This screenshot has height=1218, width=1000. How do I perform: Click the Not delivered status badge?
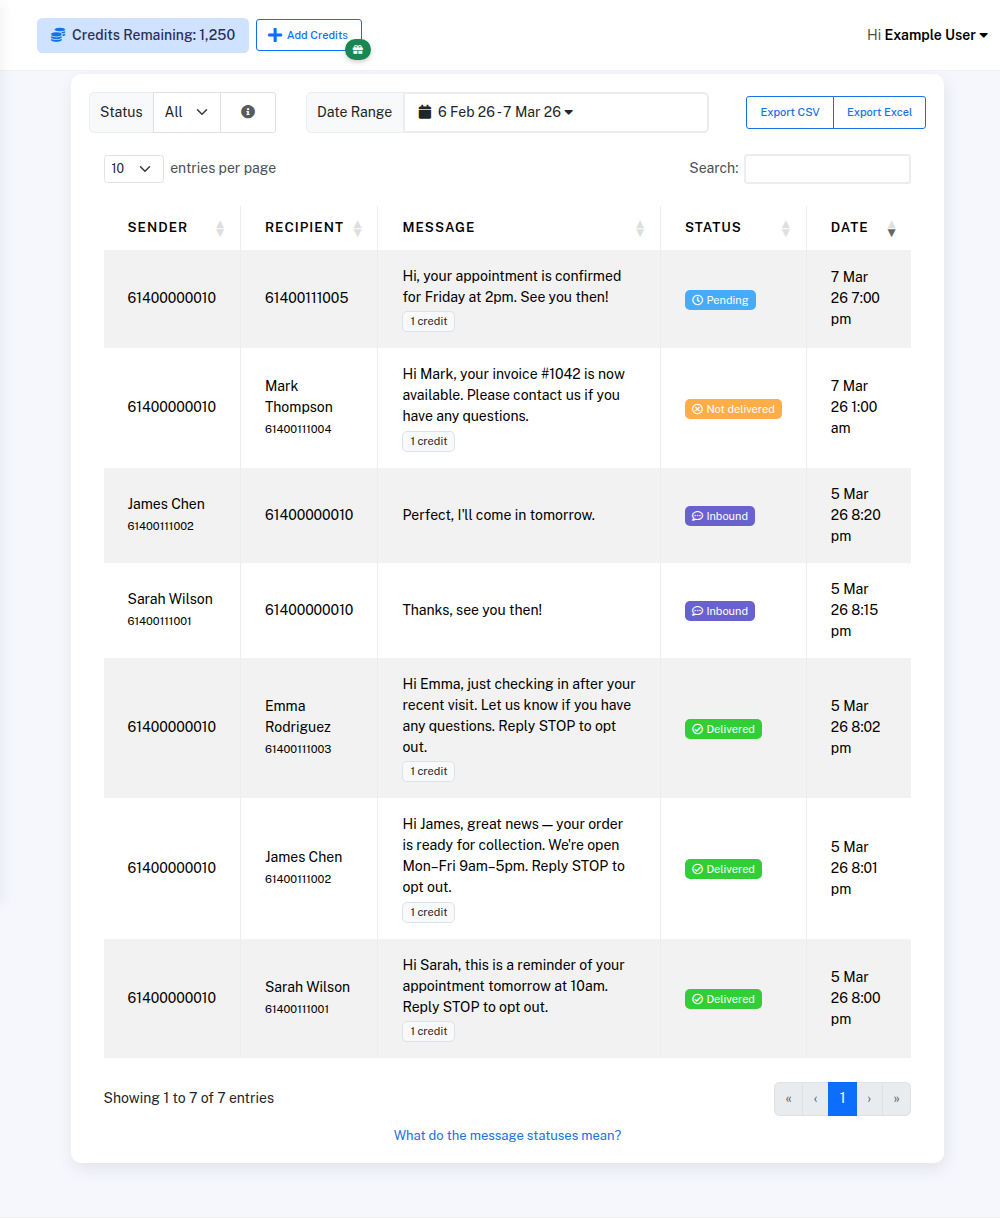(x=733, y=409)
